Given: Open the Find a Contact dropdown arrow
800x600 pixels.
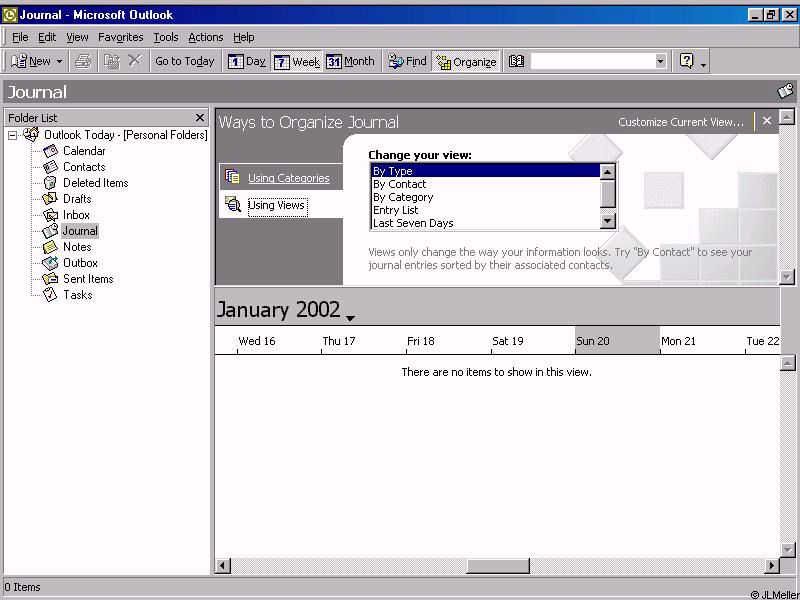Looking at the screenshot, I should (x=661, y=61).
